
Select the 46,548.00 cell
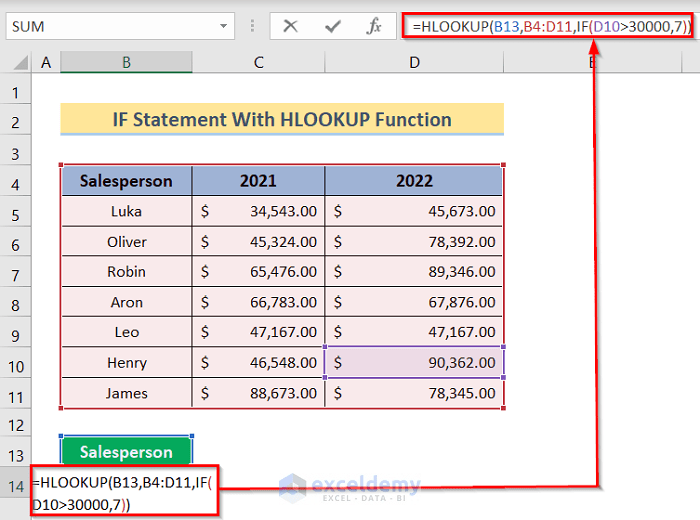point(258,362)
